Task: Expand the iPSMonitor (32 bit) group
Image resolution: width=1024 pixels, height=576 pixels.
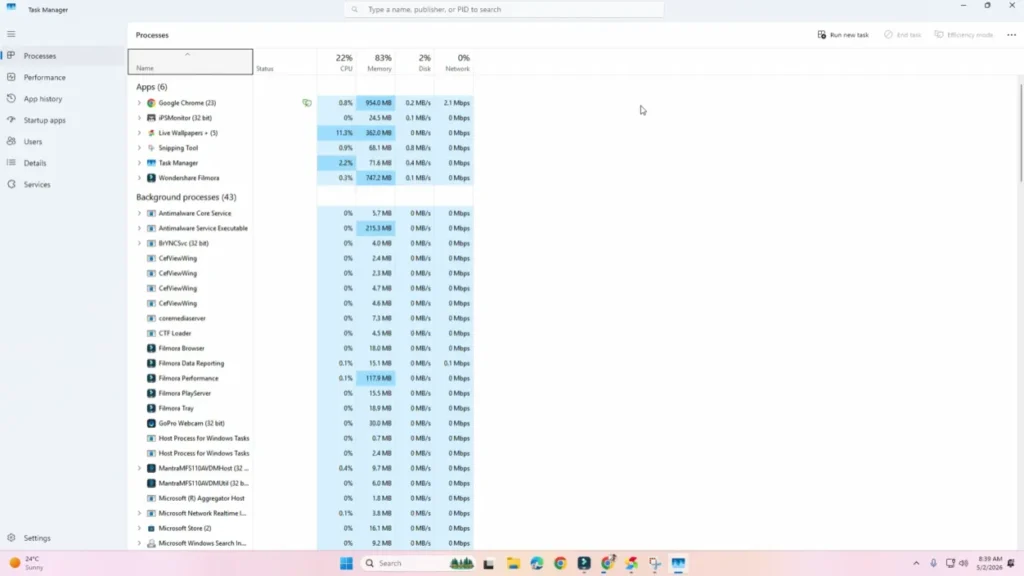Action: (x=139, y=118)
